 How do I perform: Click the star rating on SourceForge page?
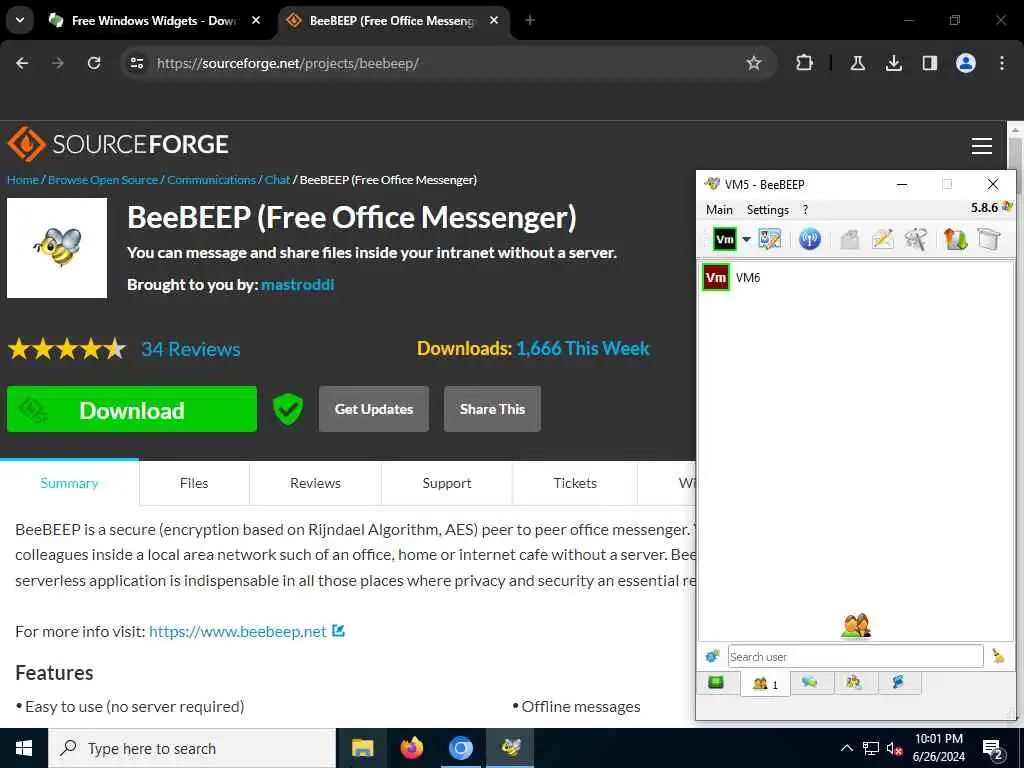tap(67, 349)
